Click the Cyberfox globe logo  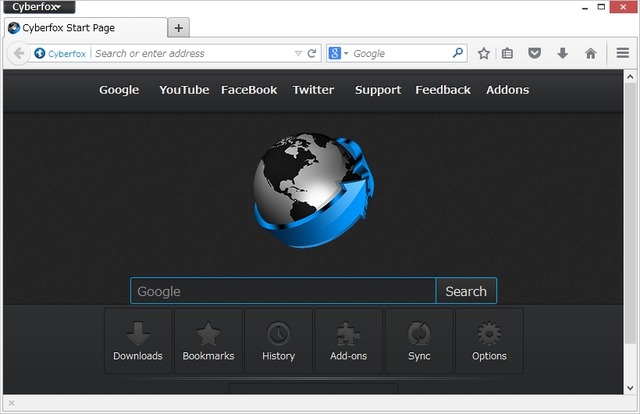pos(313,190)
